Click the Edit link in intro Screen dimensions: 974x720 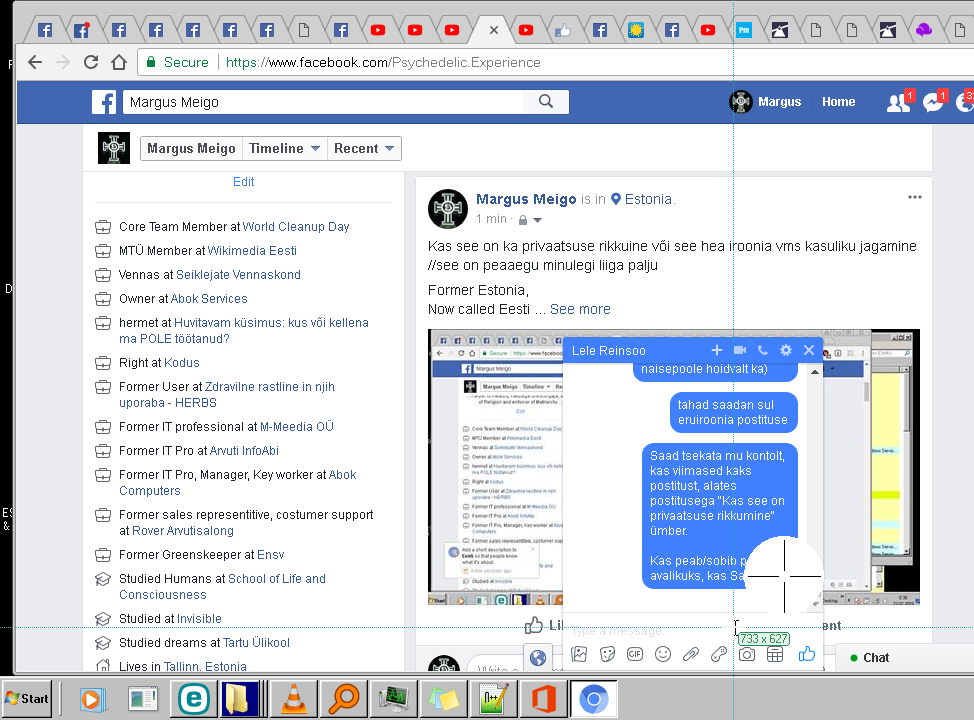[x=244, y=181]
